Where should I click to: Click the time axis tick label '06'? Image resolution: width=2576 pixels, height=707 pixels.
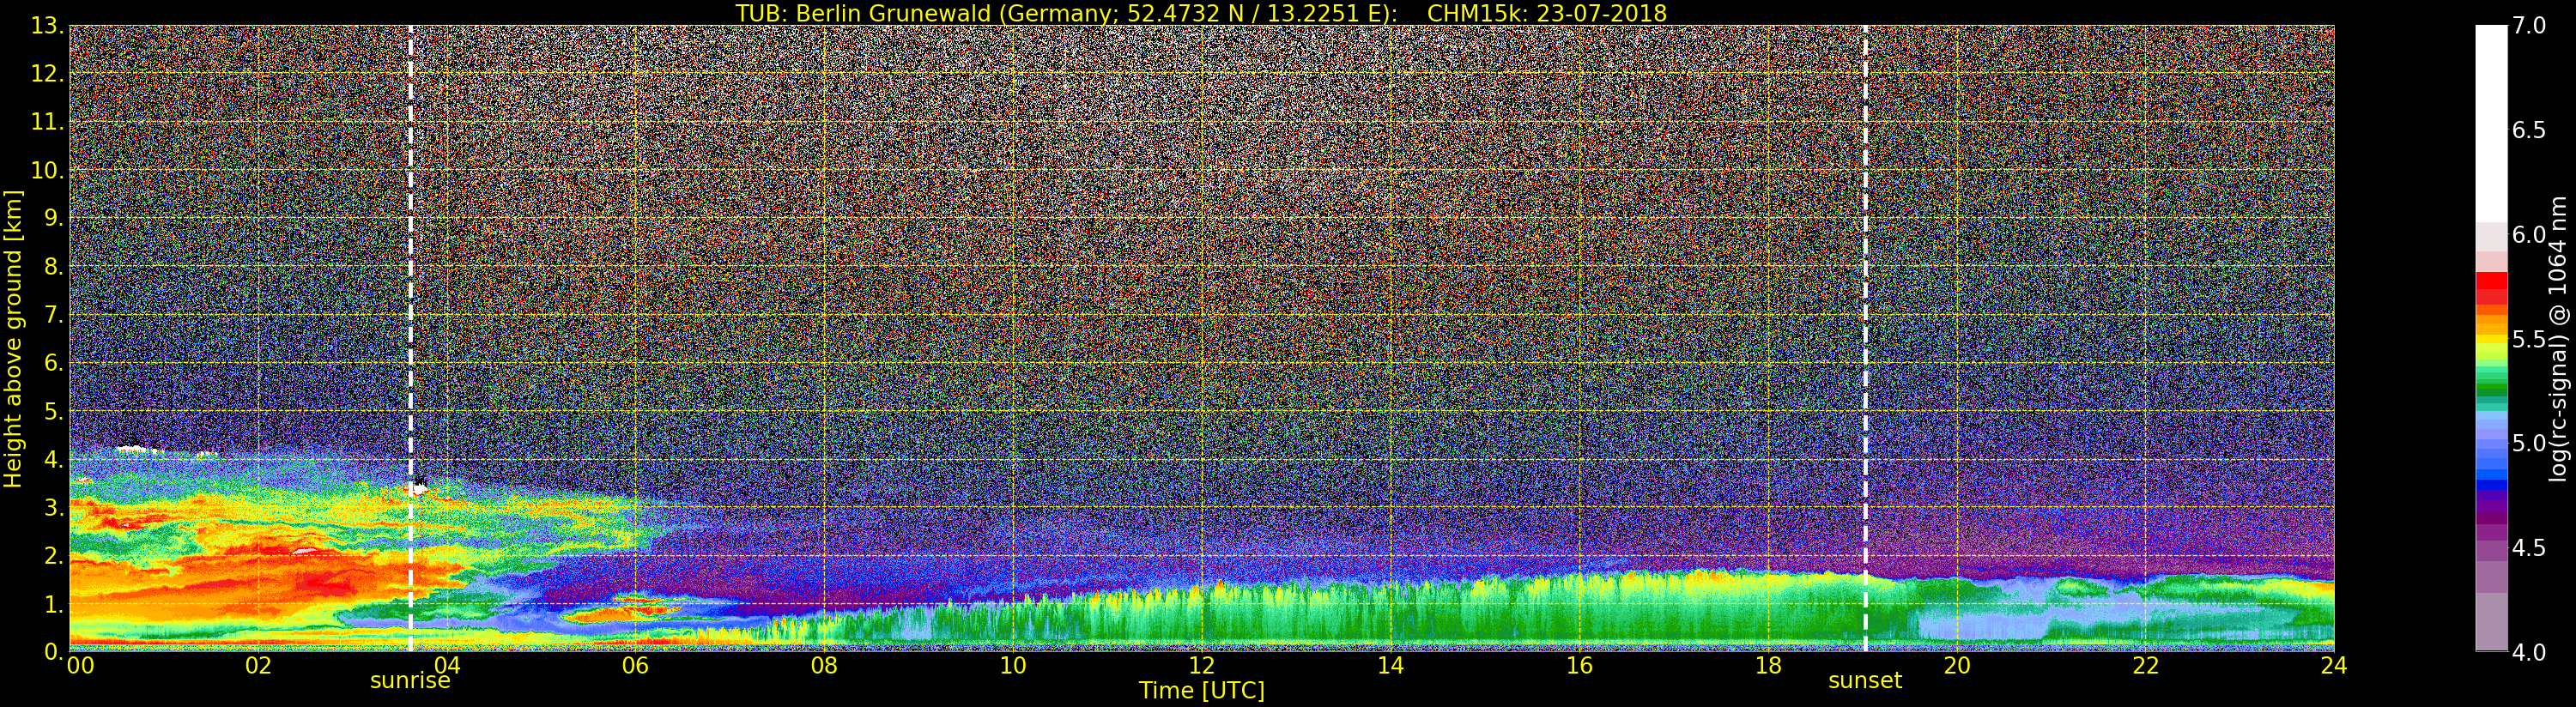635,666
